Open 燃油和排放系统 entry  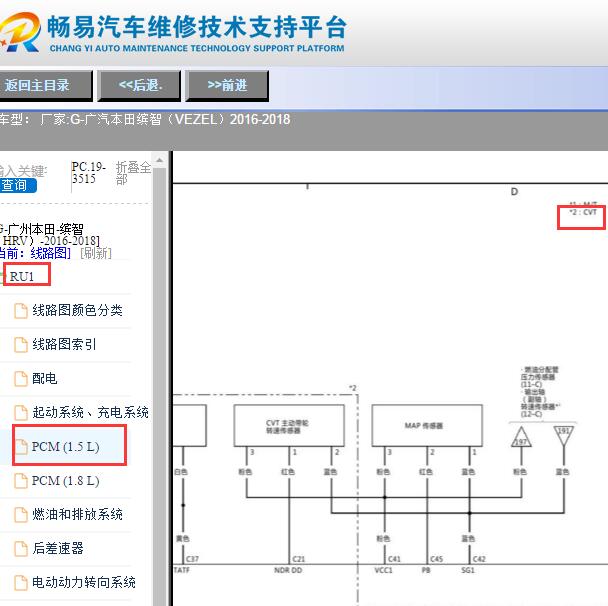coord(77,514)
